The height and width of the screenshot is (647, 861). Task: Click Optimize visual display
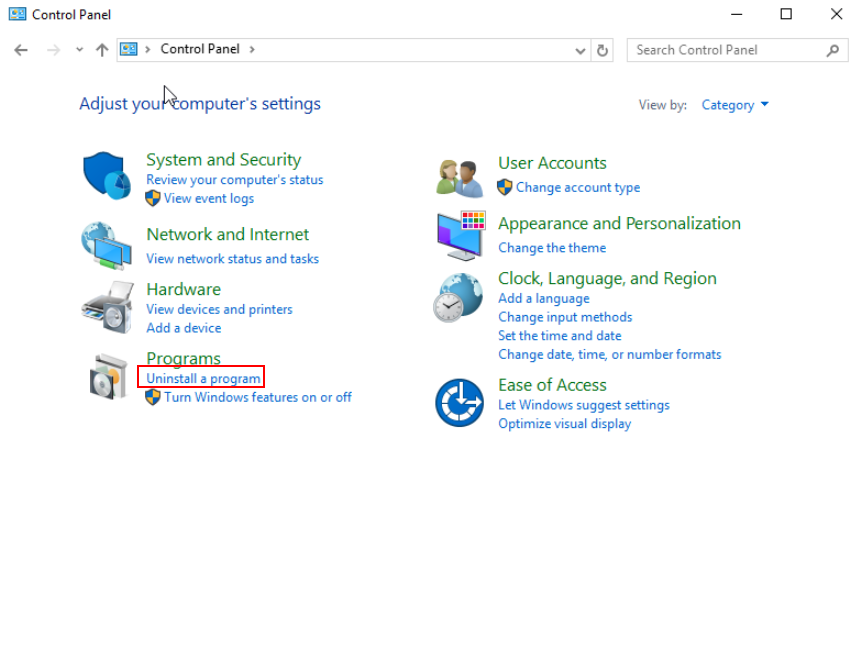(564, 423)
